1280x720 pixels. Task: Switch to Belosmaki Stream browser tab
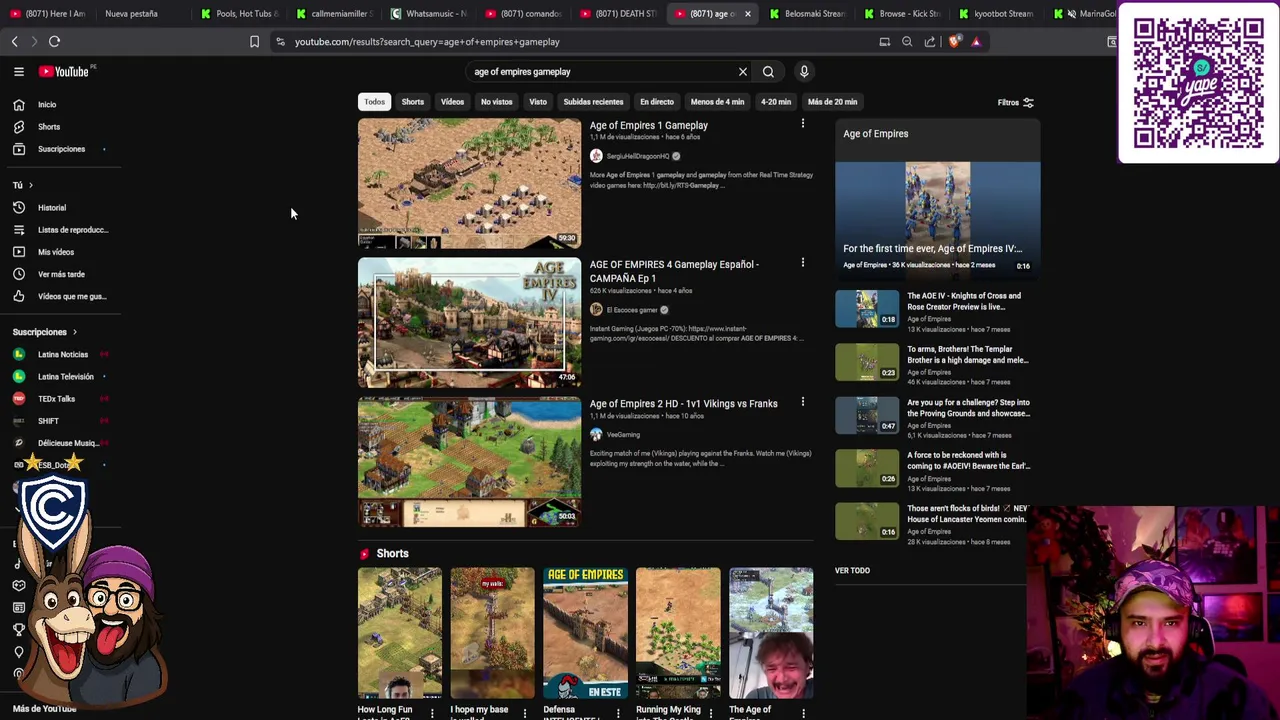pos(806,14)
